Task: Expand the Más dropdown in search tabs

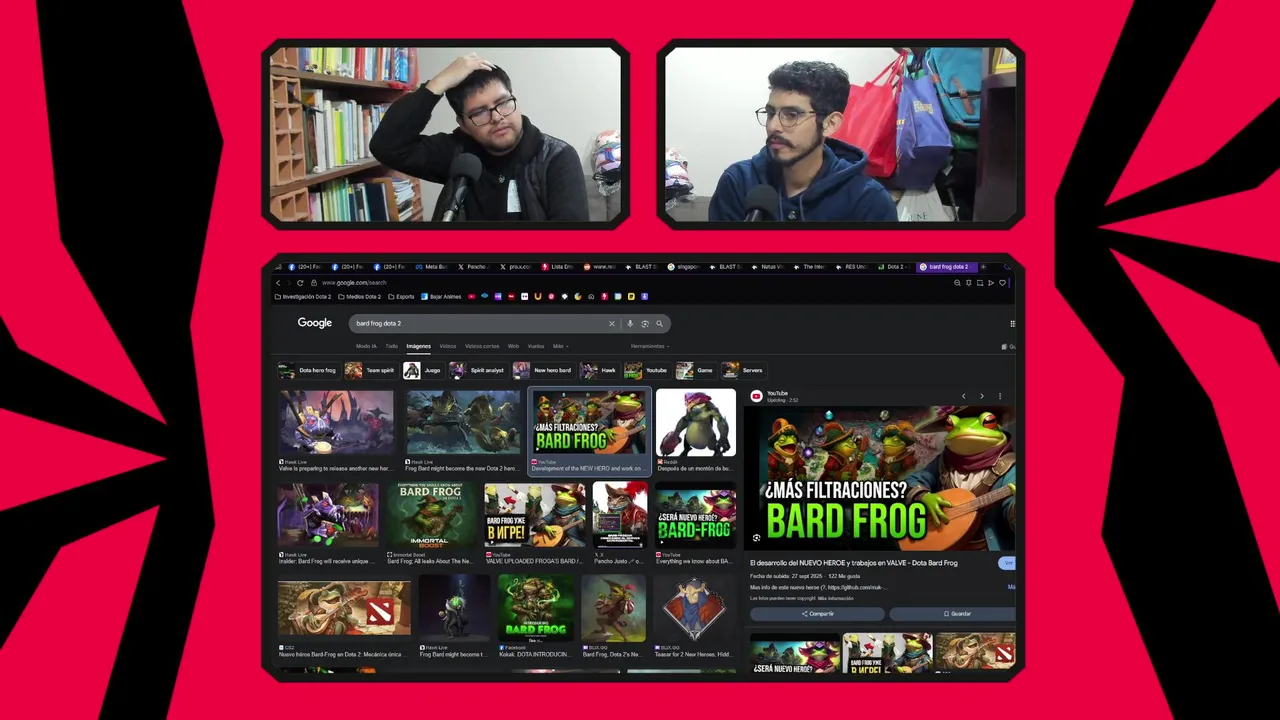Action: click(560, 346)
